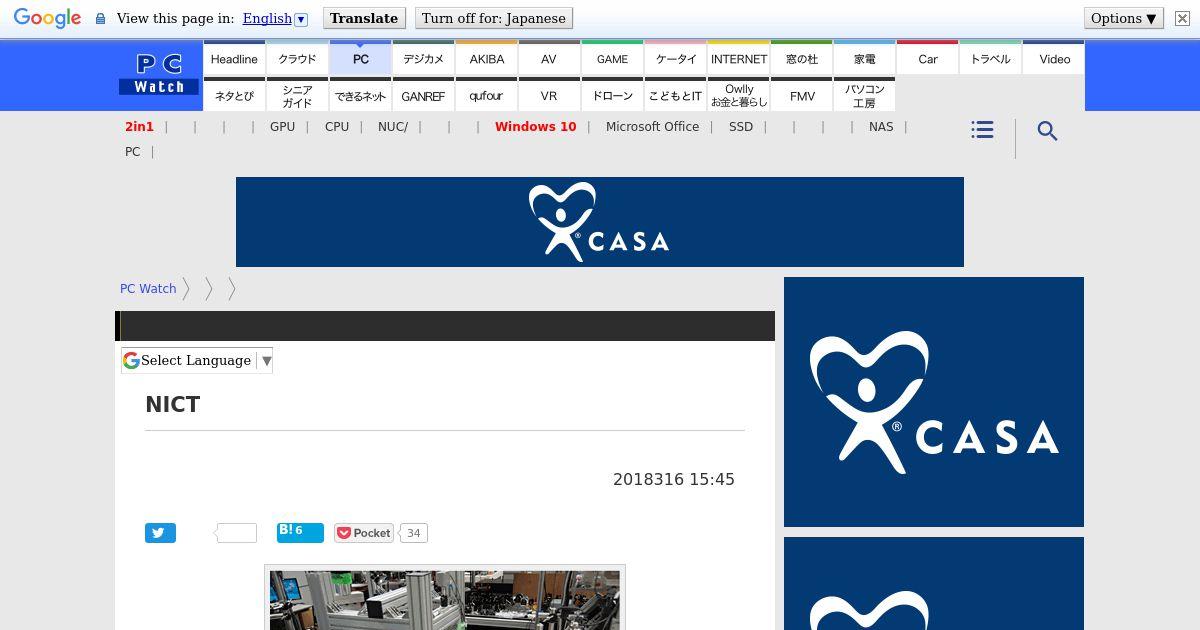Open the Video tab
The height and width of the screenshot is (630, 1200).
(1054, 59)
